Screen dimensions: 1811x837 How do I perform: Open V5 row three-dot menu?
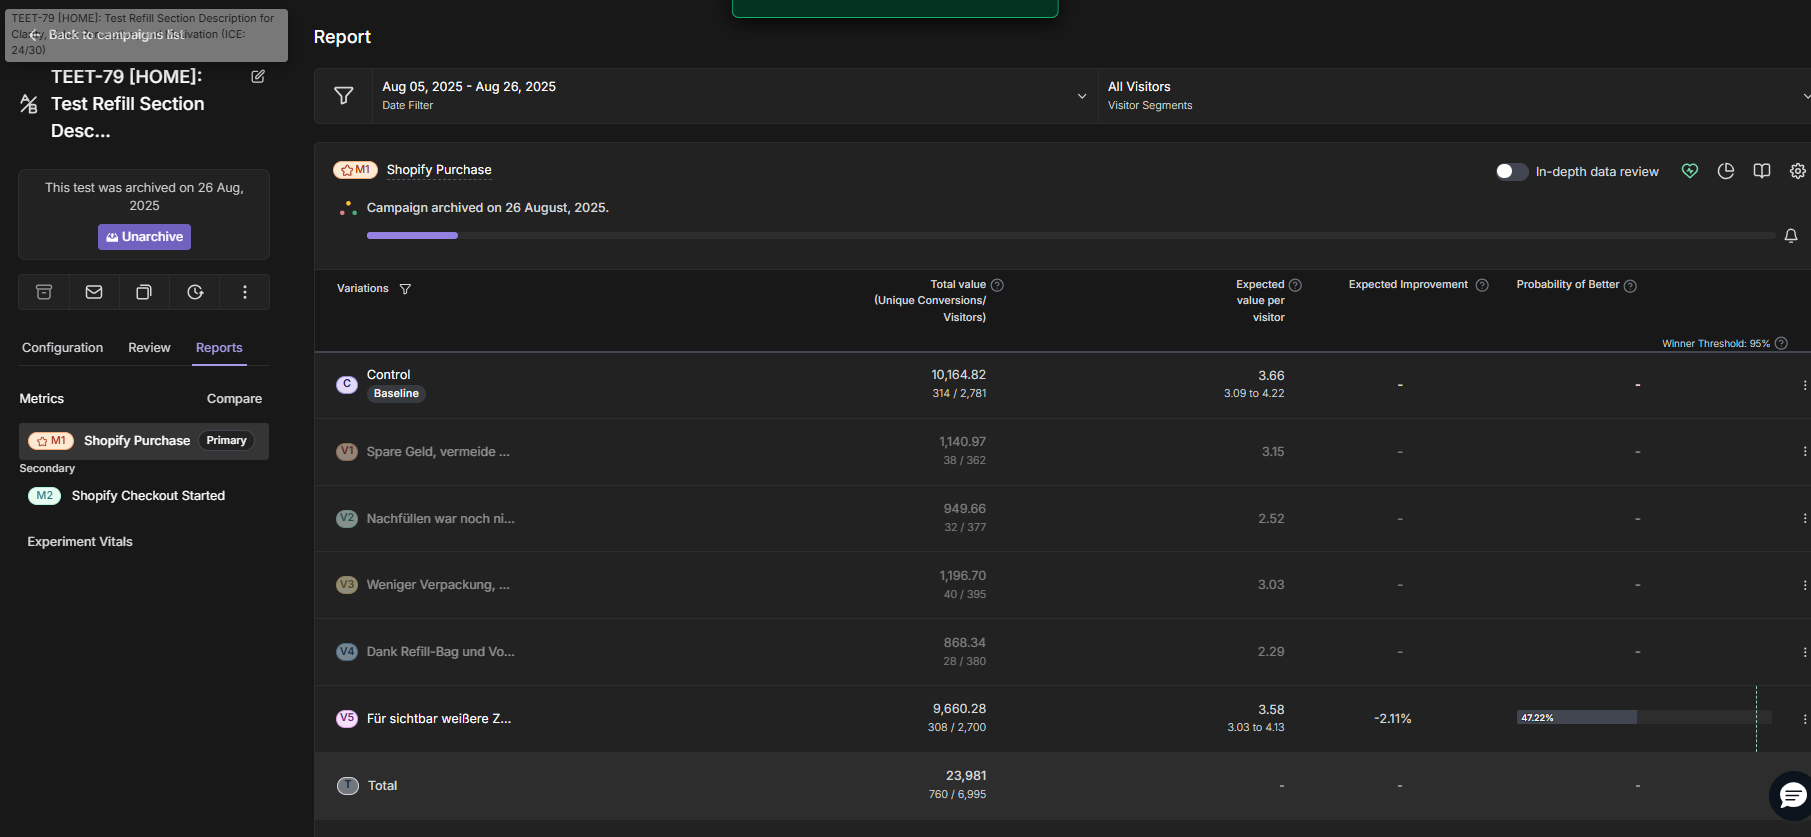point(1804,719)
